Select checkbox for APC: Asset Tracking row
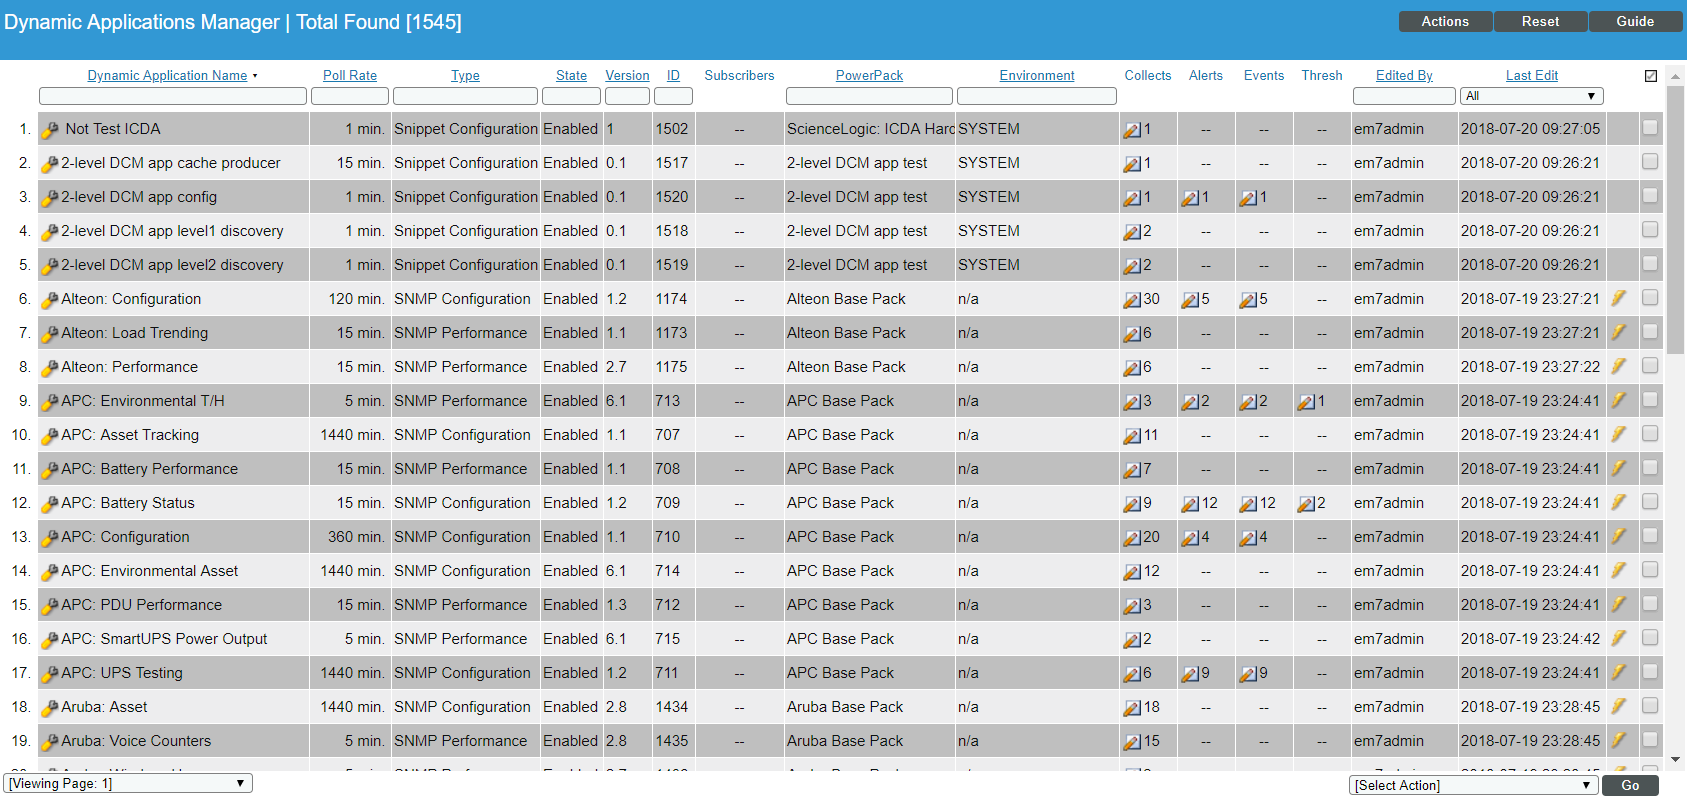 pos(1650,434)
